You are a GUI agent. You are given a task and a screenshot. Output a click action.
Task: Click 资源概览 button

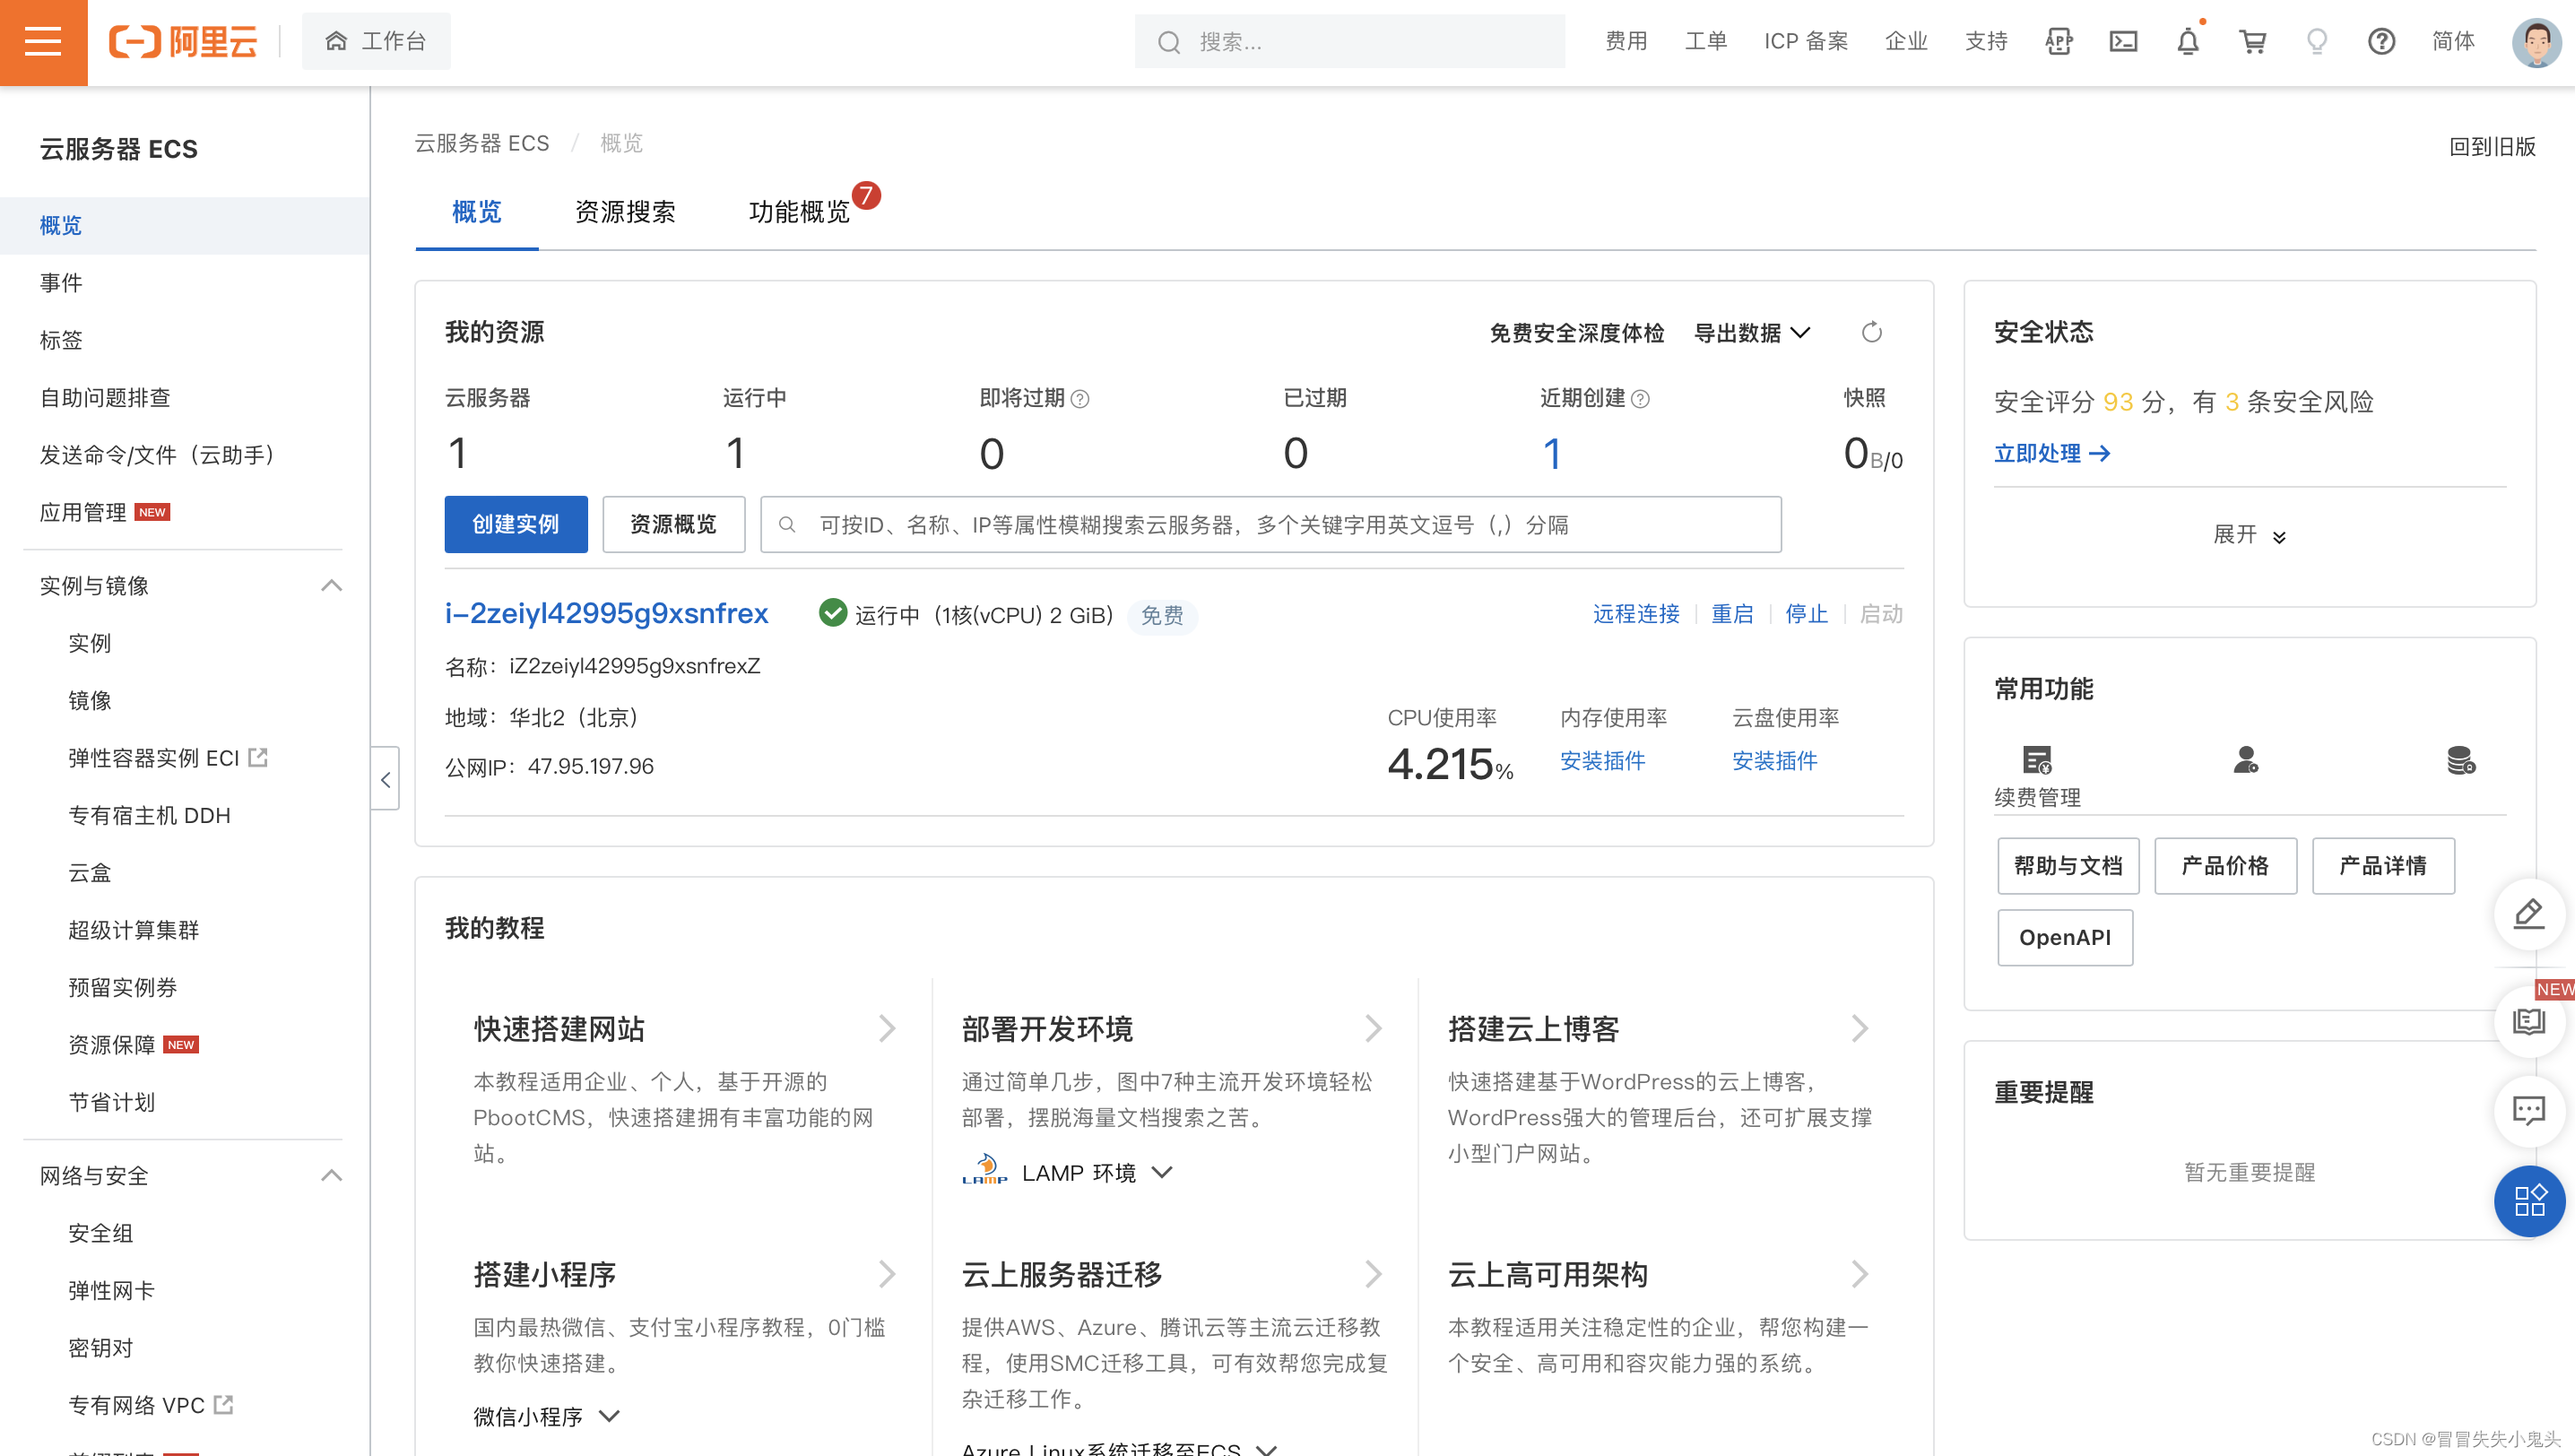click(674, 524)
